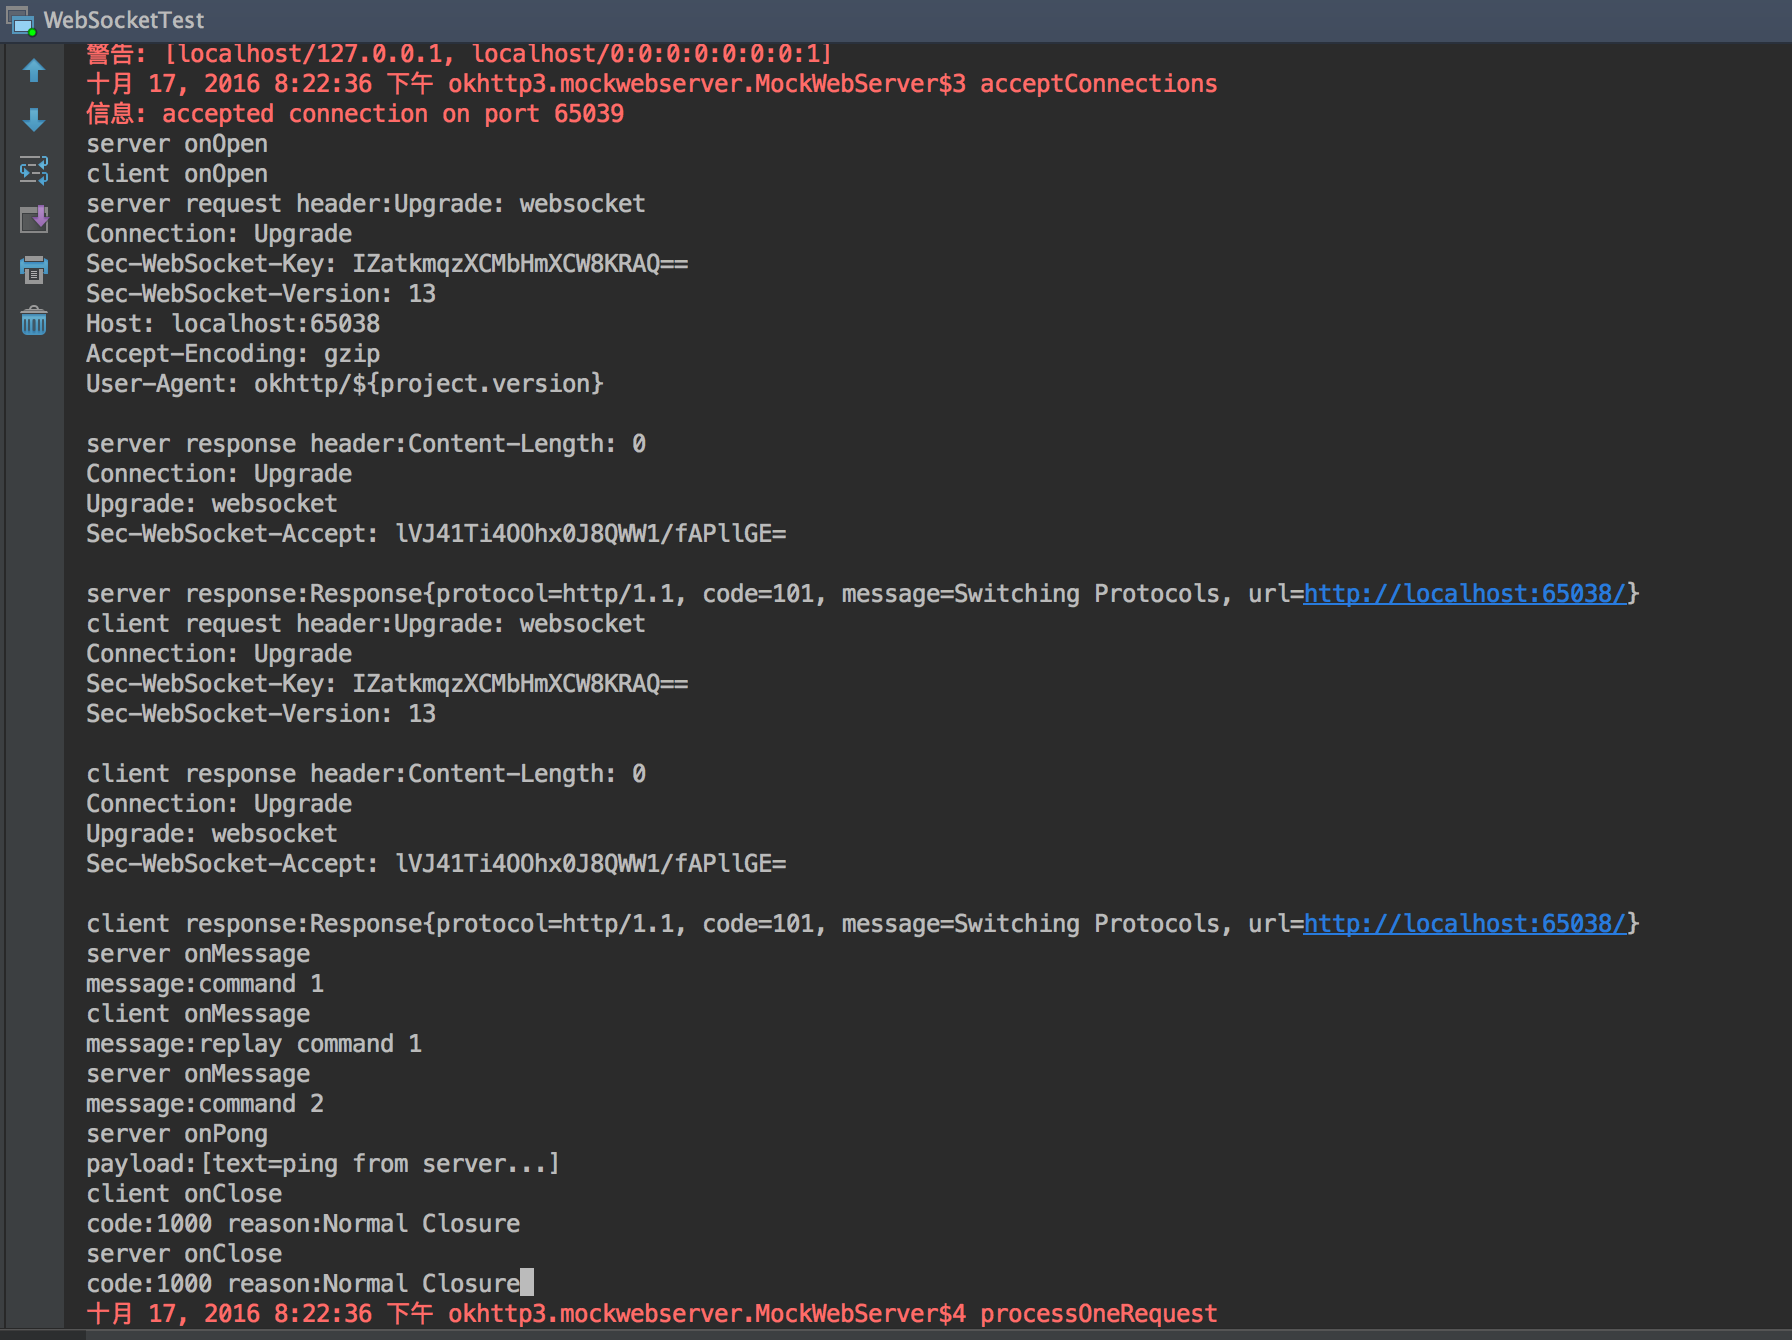The height and width of the screenshot is (1340, 1792).
Task: Click 'server response header:Content-Length: 0' line
Action: click(366, 444)
